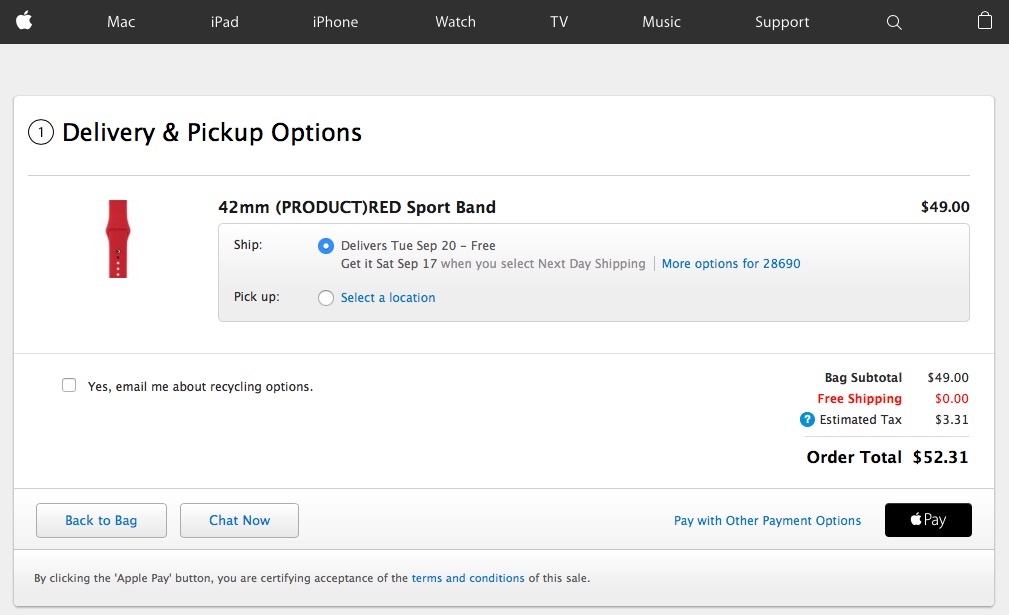Click the red Sport Band thumbnail
Screen dimensions: 1009x615
(118, 239)
